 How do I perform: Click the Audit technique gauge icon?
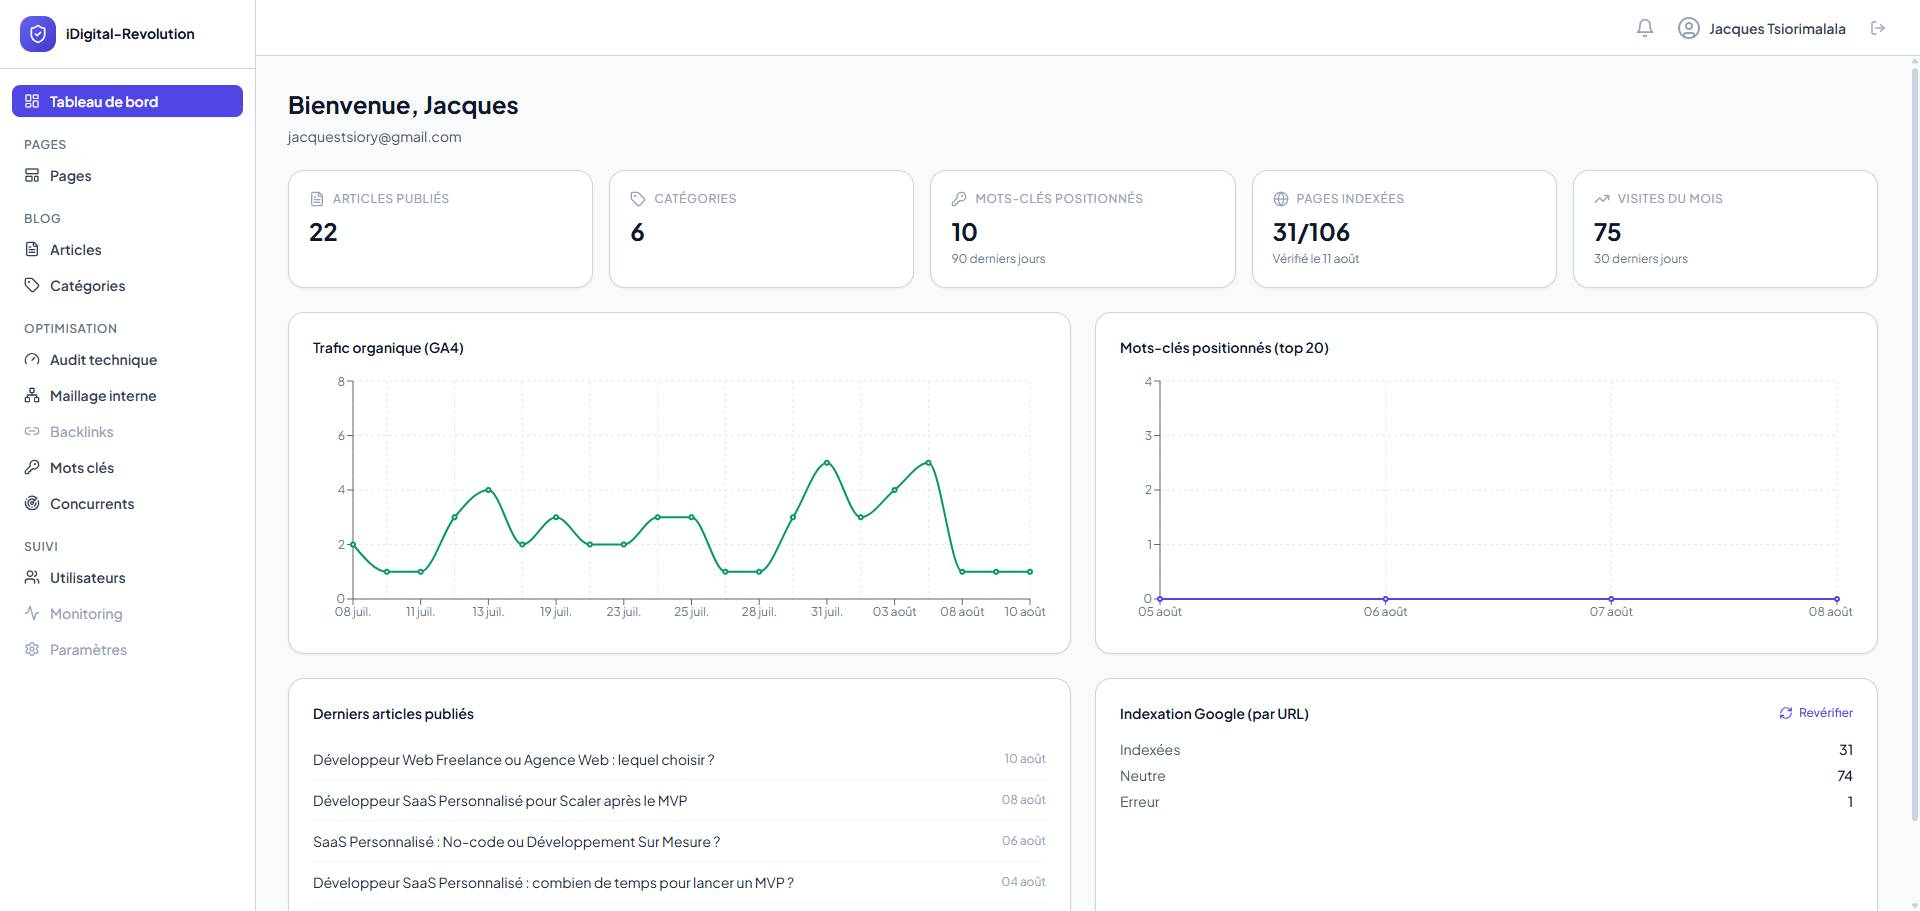click(x=32, y=359)
